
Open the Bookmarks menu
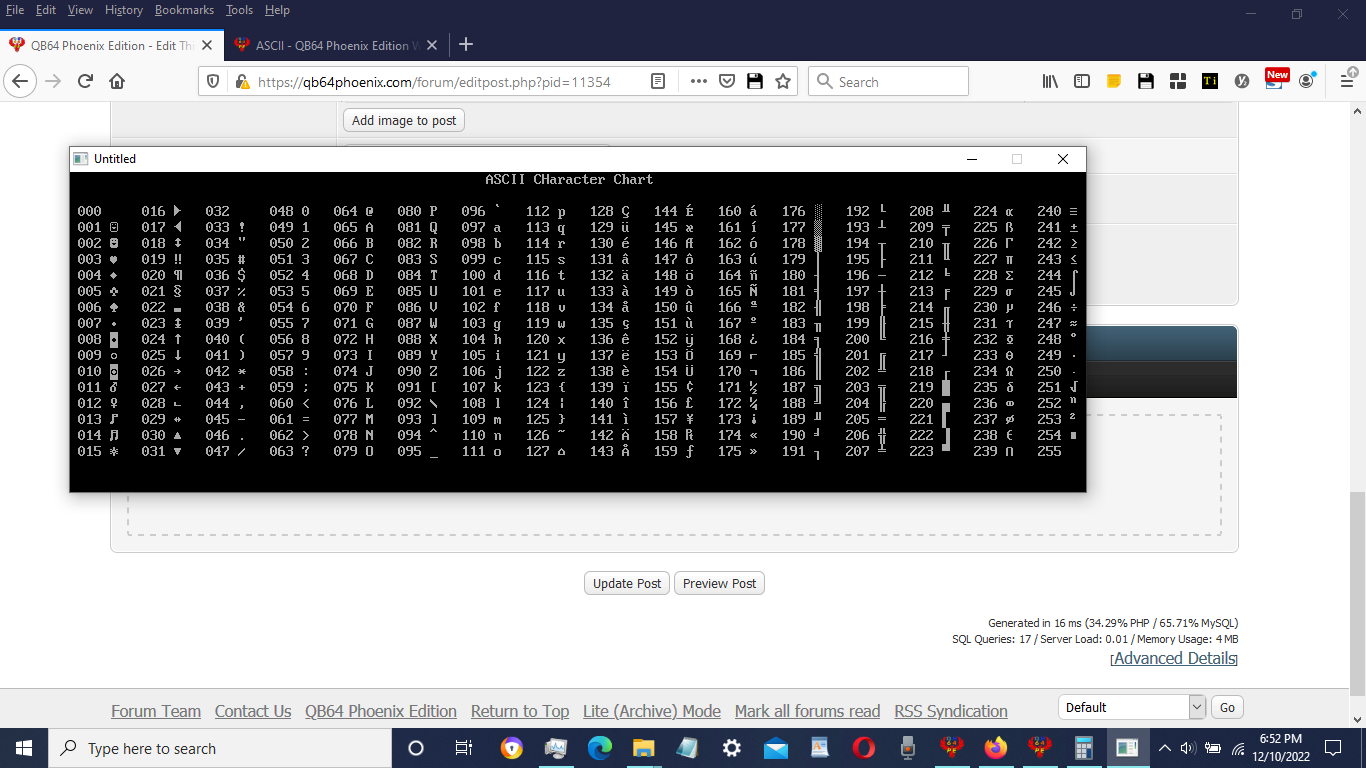(185, 10)
